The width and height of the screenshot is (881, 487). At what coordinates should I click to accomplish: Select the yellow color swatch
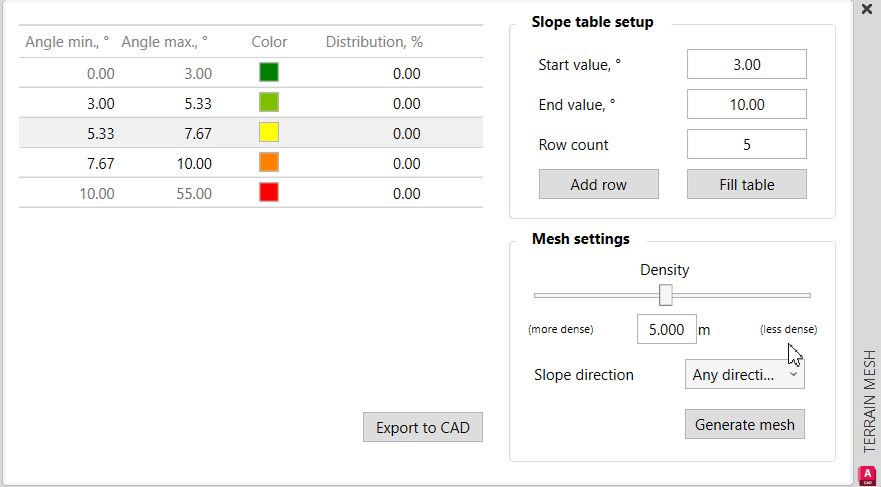268,133
